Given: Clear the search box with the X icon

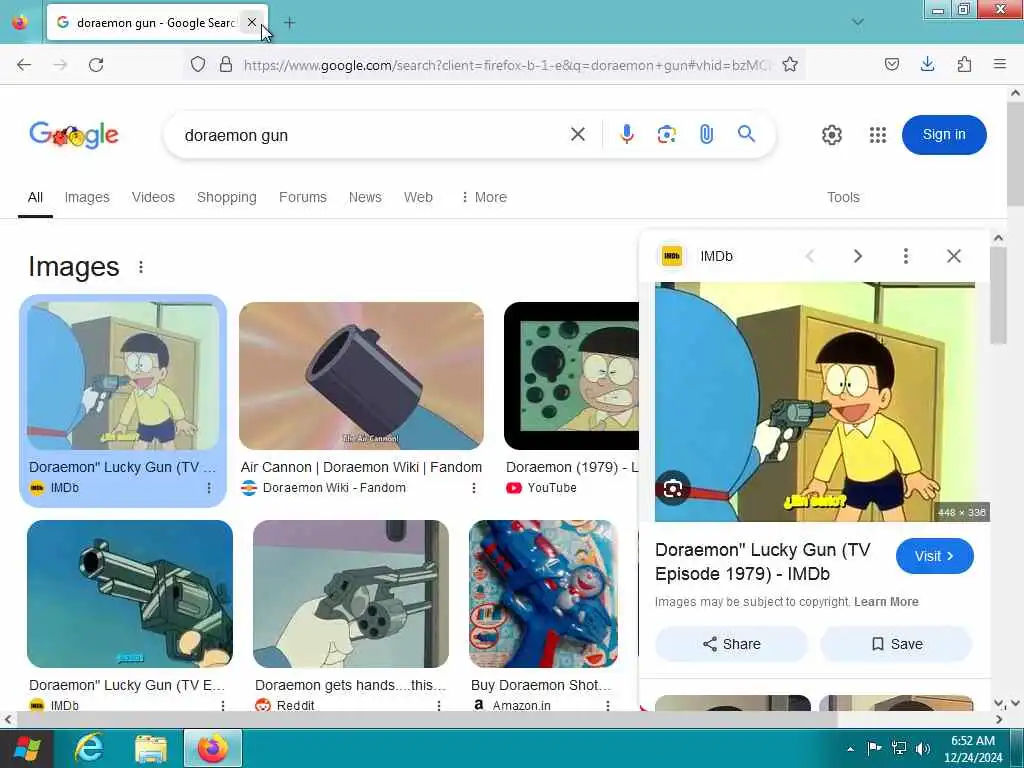Looking at the screenshot, I should click(x=578, y=135).
